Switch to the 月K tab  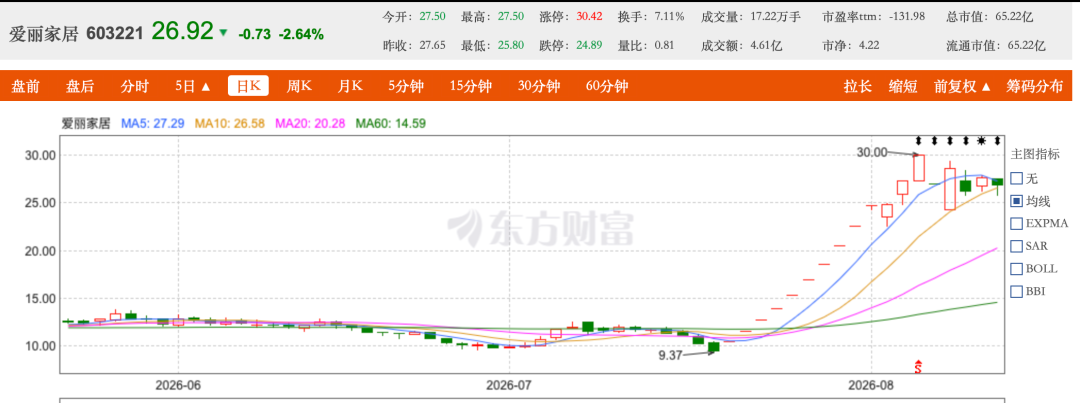point(350,86)
